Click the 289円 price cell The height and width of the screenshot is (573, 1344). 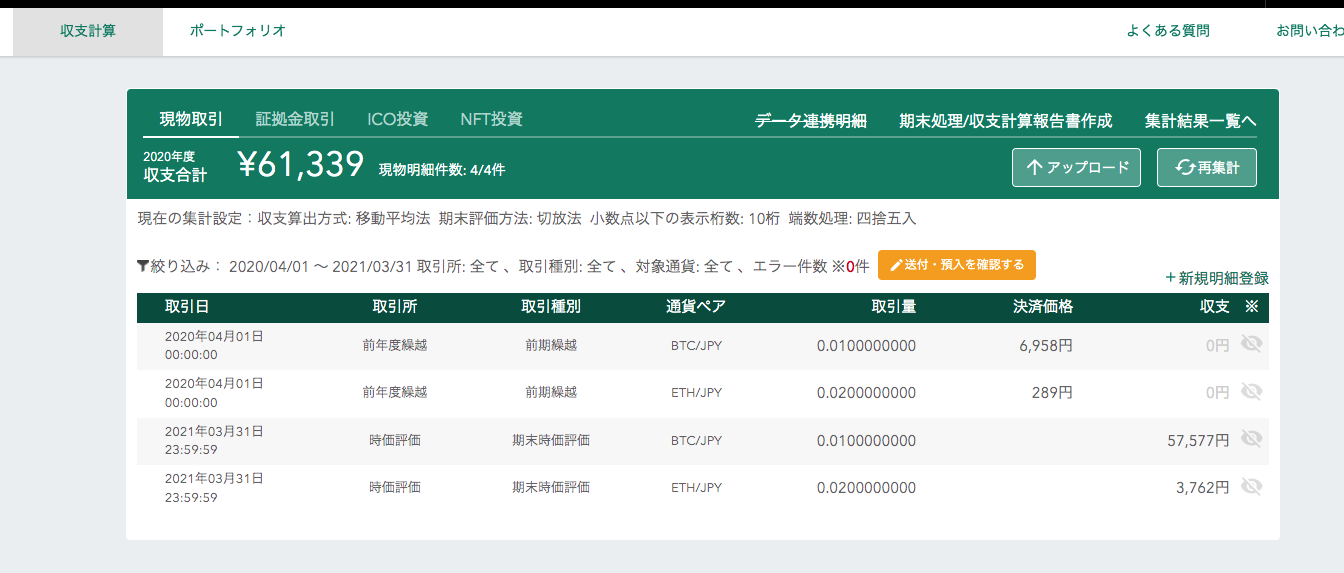tap(1052, 393)
